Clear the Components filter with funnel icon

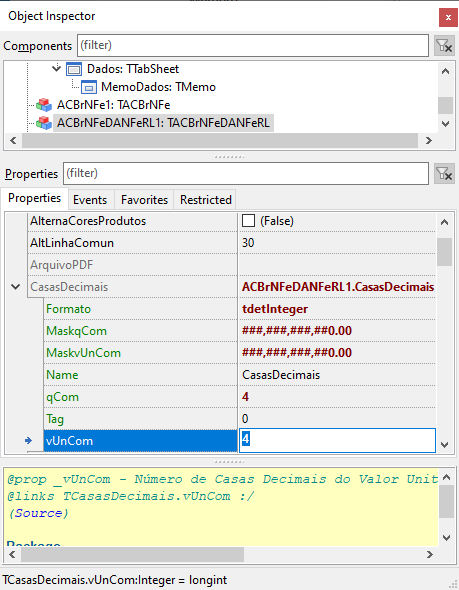(444, 46)
